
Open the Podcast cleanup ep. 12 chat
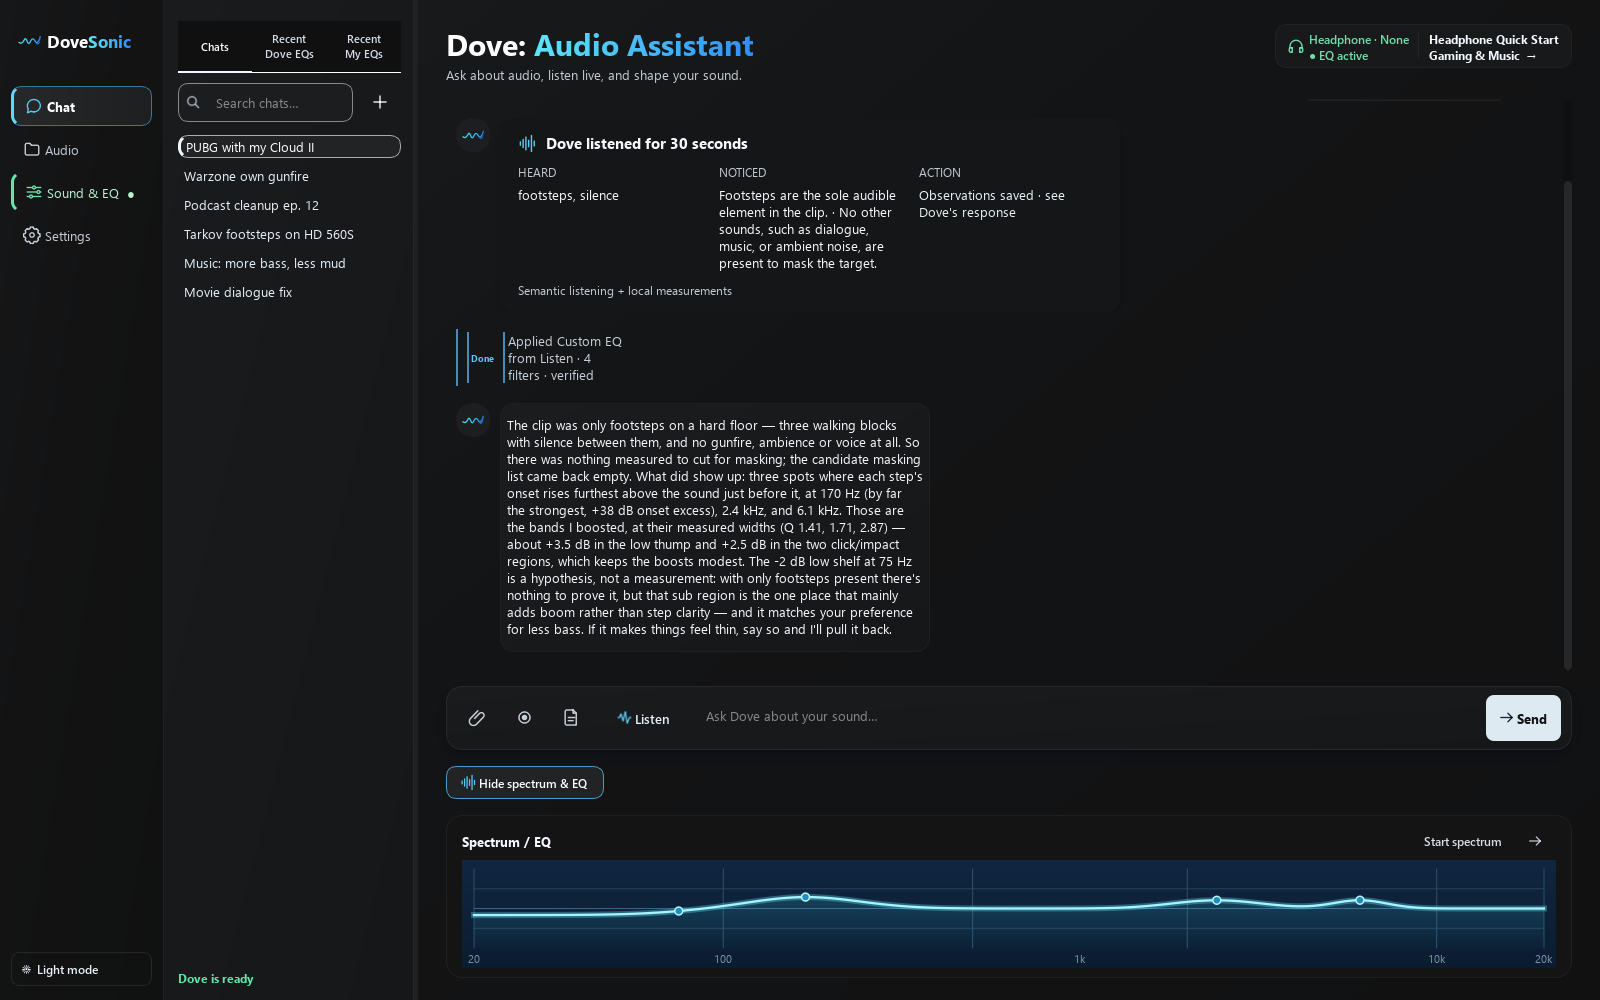tap(289, 205)
